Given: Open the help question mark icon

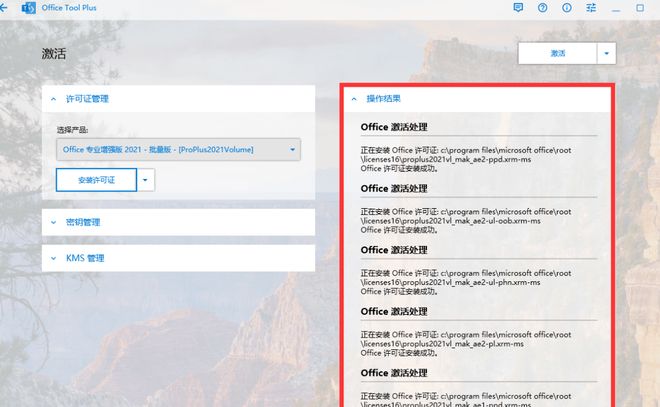Looking at the screenshot, I should tap(543, 8).
